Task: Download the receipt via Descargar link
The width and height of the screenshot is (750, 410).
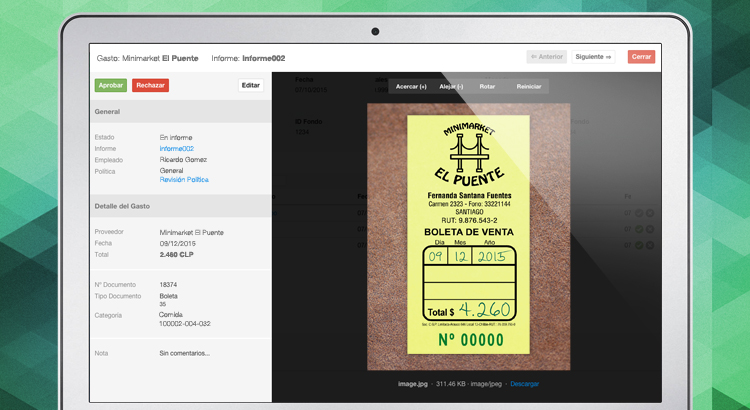Action: pyautogui.click(x=525, y=383)
